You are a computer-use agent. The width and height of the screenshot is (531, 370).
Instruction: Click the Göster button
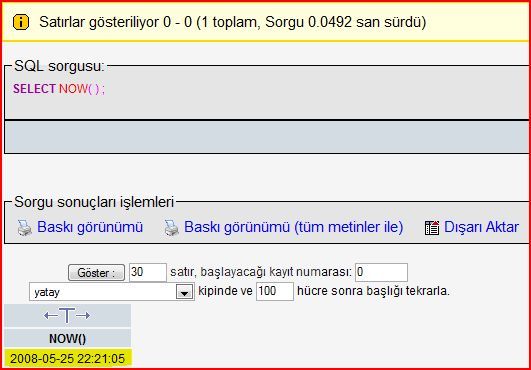(96, 273)
